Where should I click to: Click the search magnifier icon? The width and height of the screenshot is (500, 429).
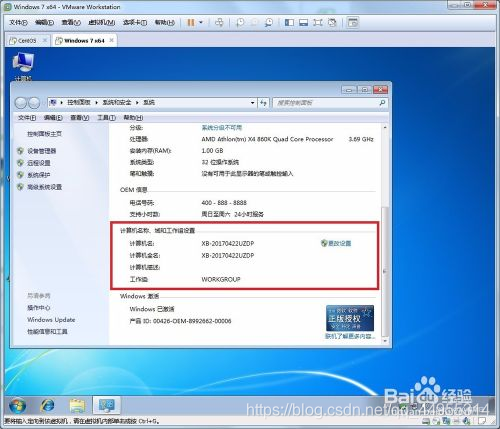click(382, 103)
